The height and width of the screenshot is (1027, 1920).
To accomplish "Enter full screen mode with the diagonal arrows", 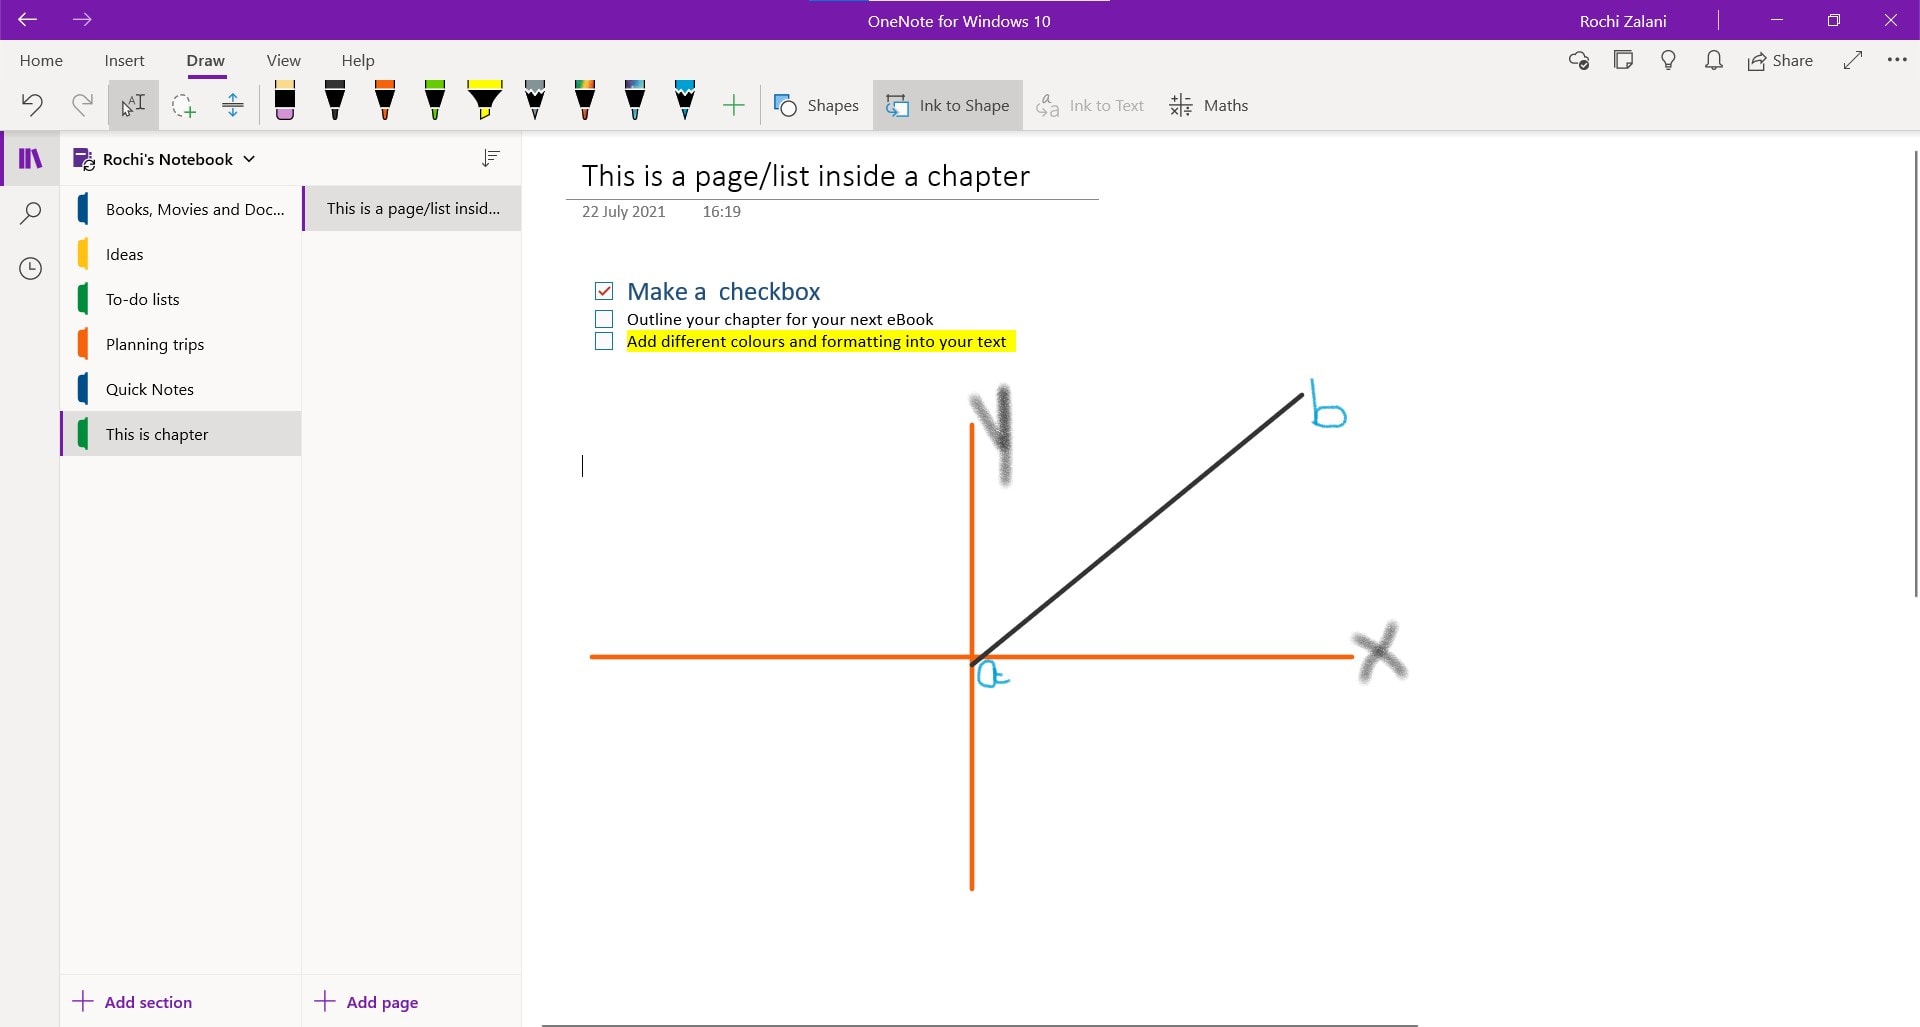I will click(1852, 61).
